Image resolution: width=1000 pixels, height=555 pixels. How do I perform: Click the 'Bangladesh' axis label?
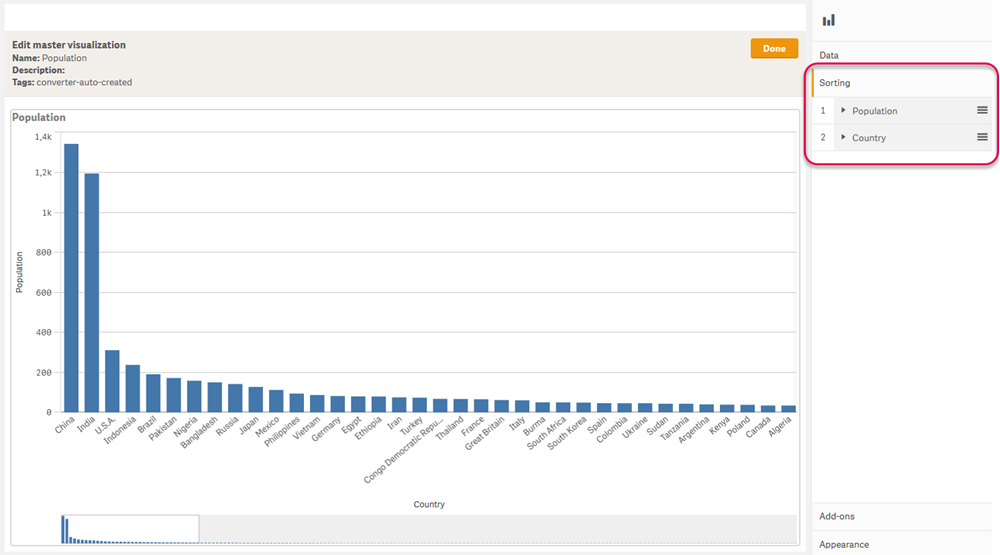[x=200, y=433]
